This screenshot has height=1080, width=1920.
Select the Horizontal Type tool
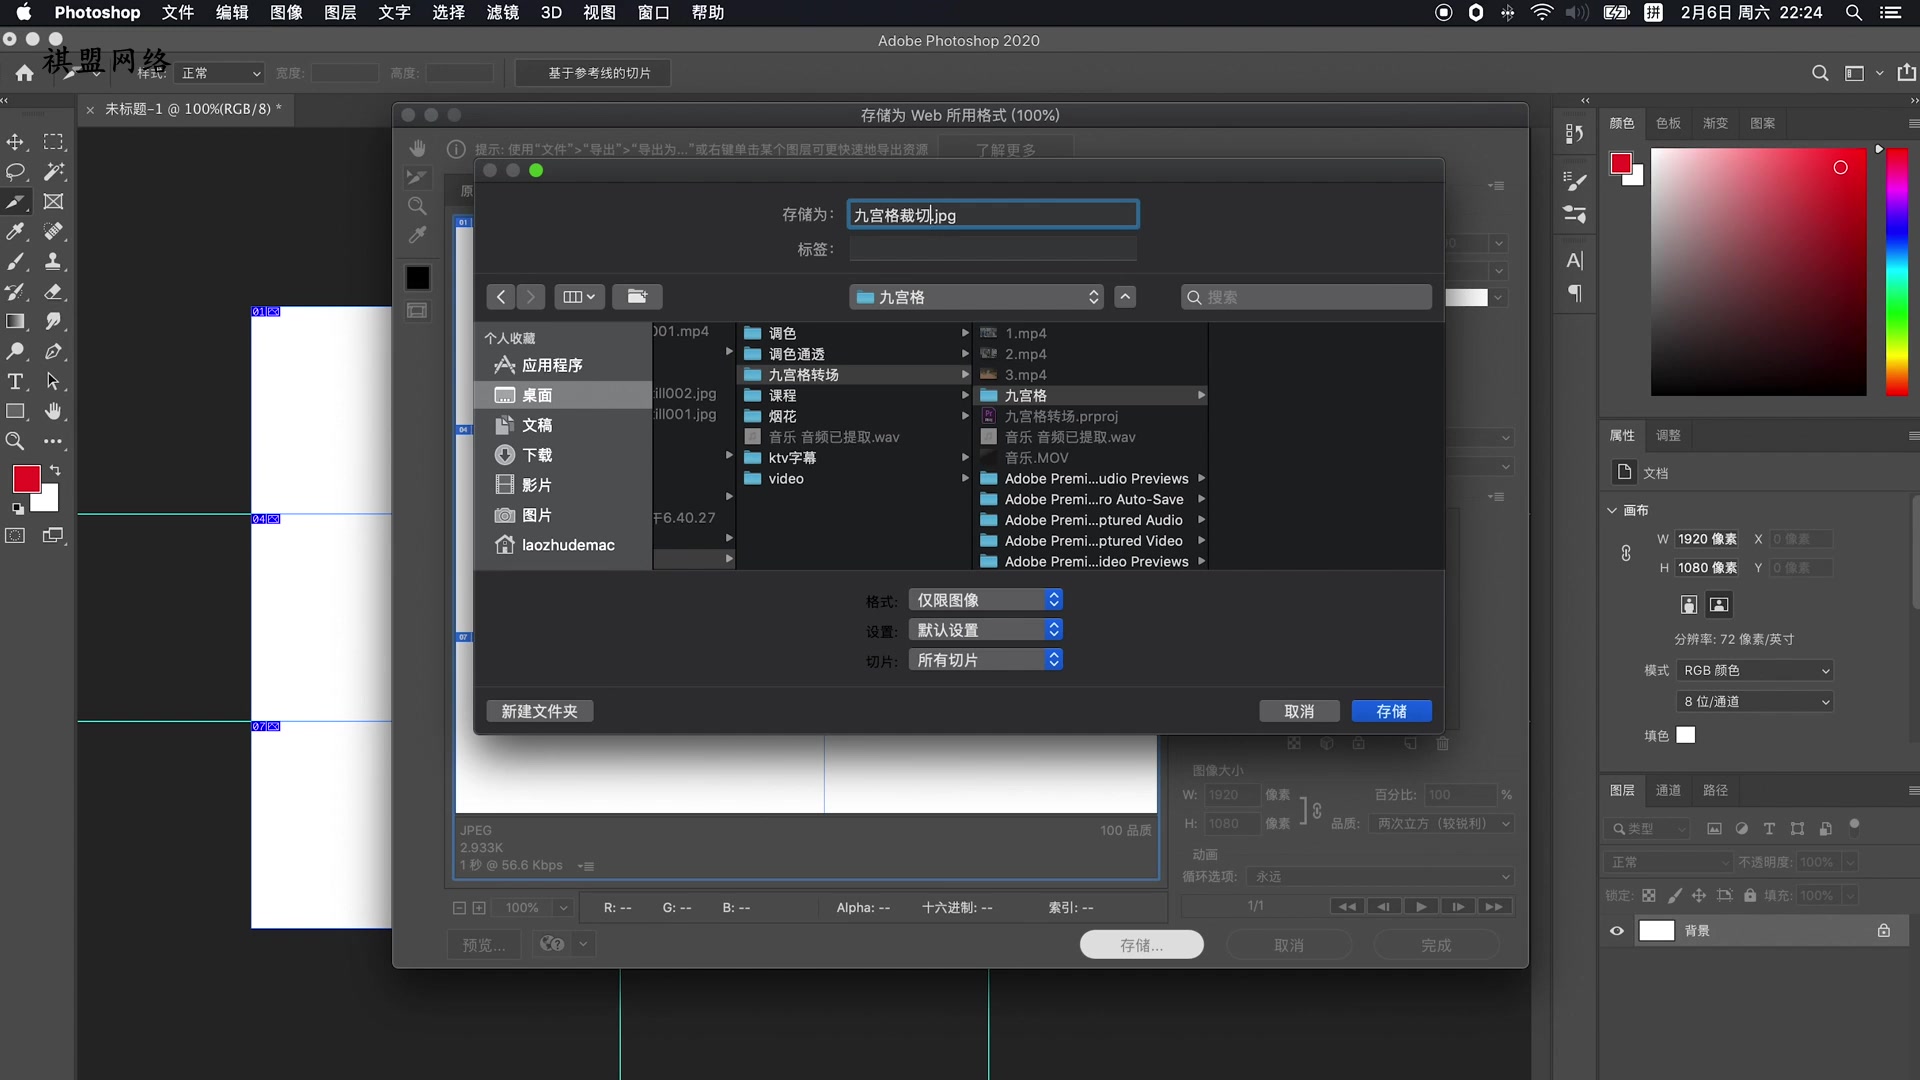click(x=16, y=382)
